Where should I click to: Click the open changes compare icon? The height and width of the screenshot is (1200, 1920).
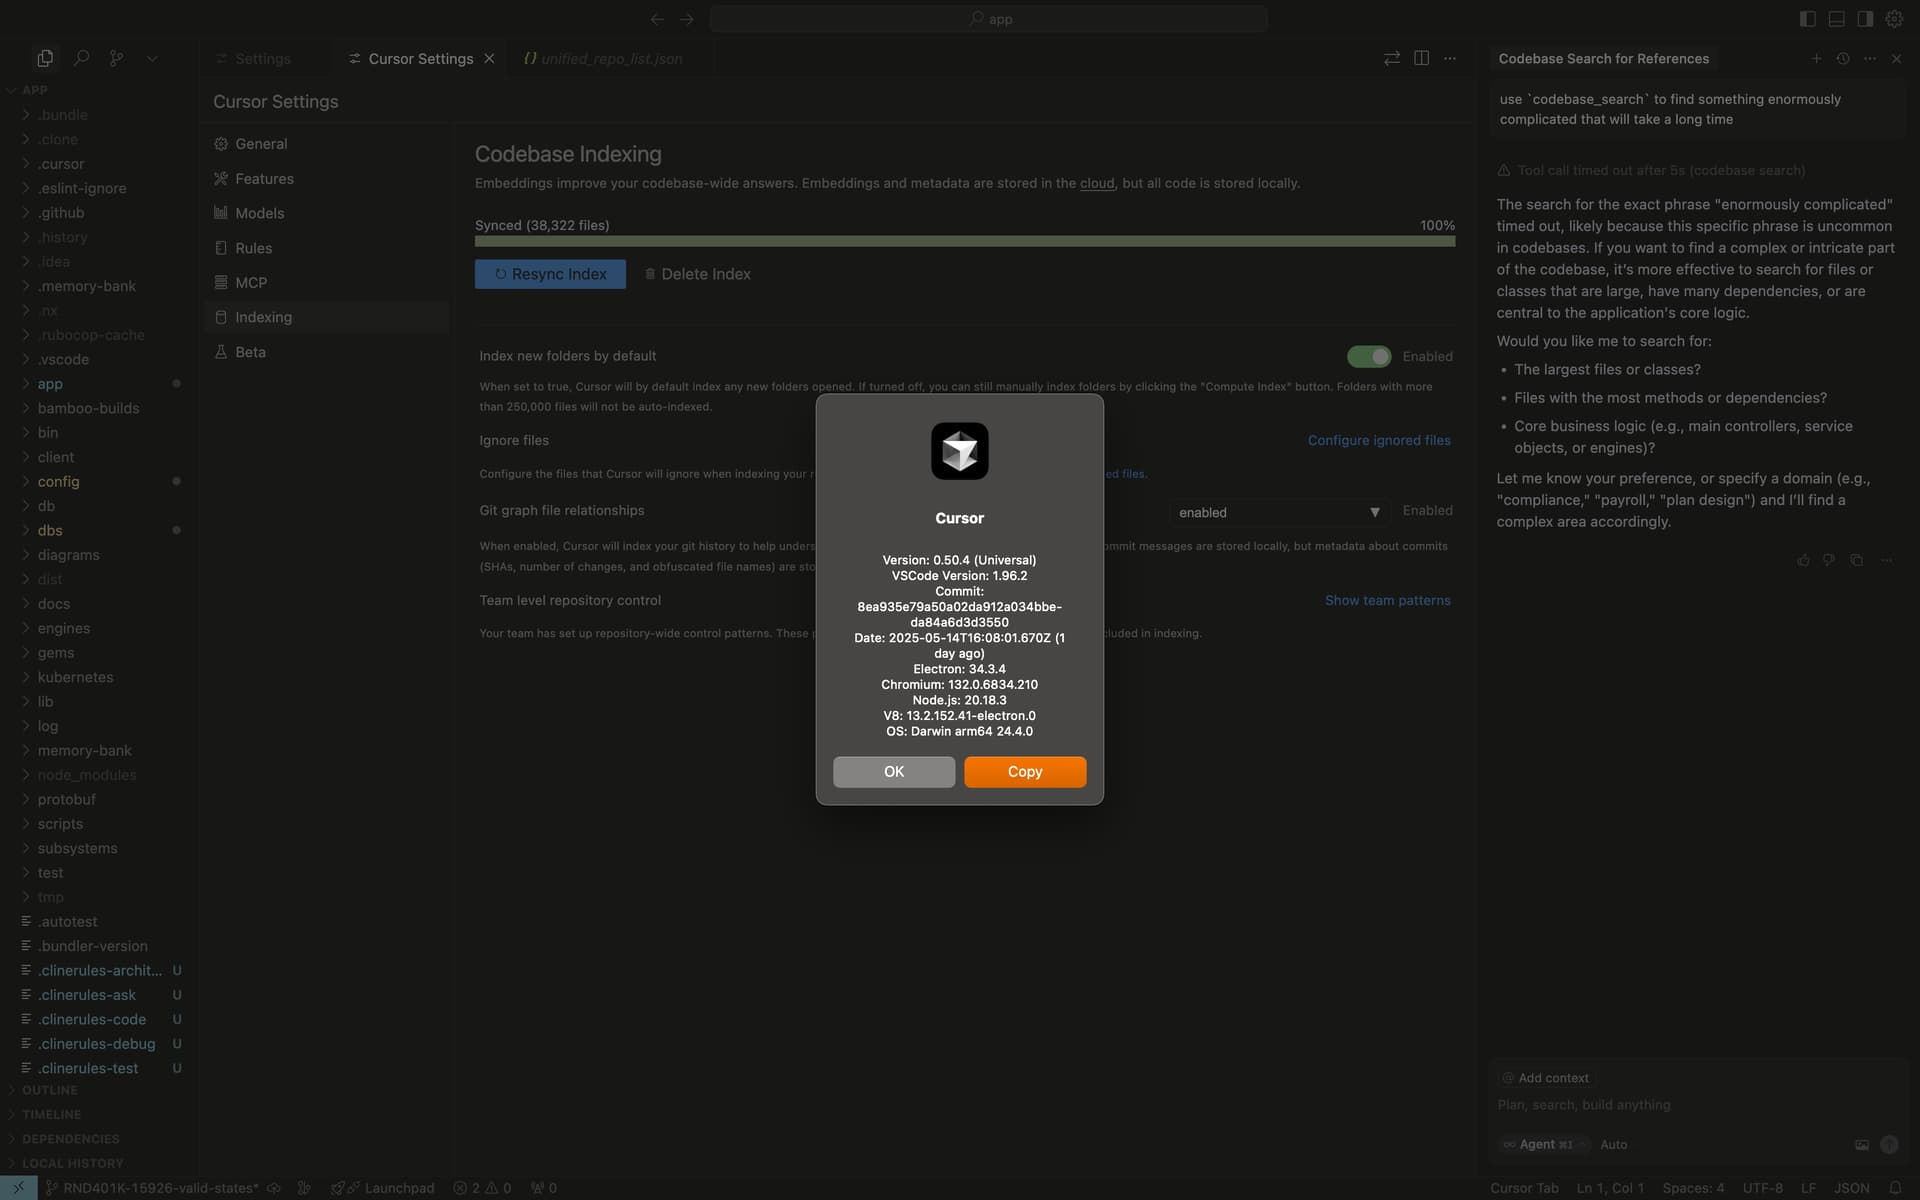[1392, 59]
